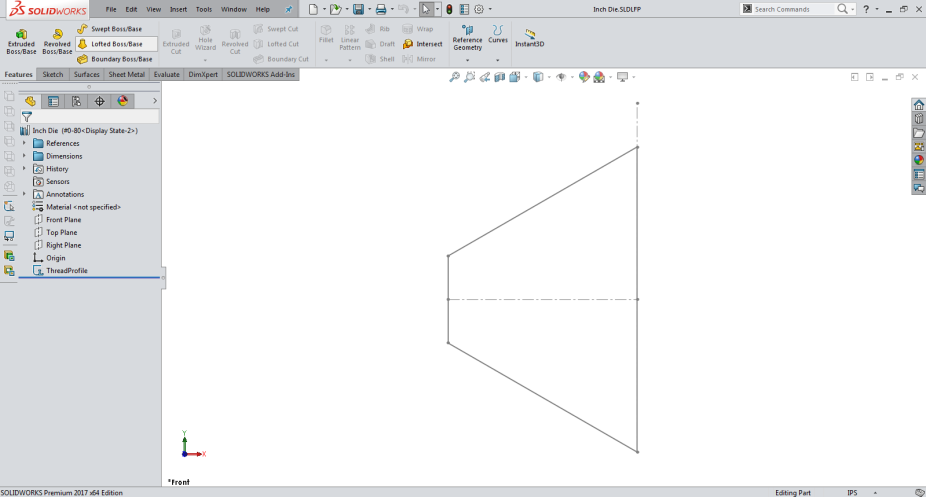Open the File menu

pos(111,9)
